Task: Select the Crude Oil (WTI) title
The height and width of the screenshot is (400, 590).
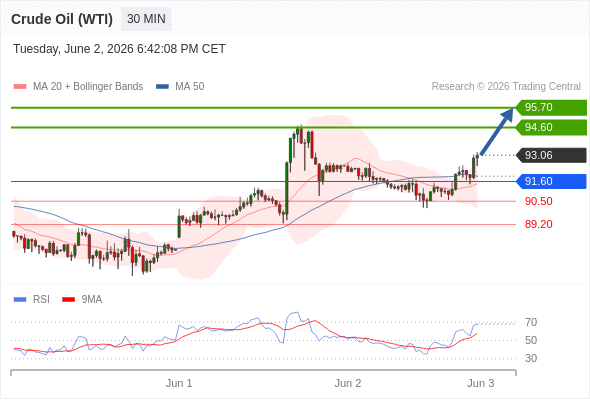Action: tap(62, 19)
